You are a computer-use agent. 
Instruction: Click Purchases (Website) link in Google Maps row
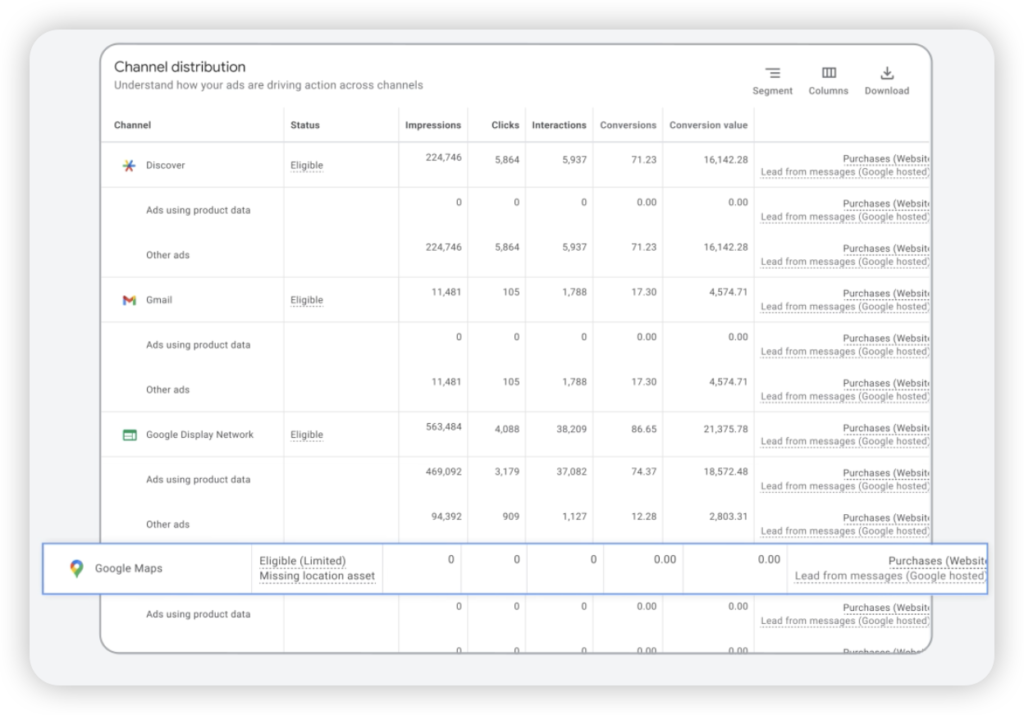pos(937,561)
